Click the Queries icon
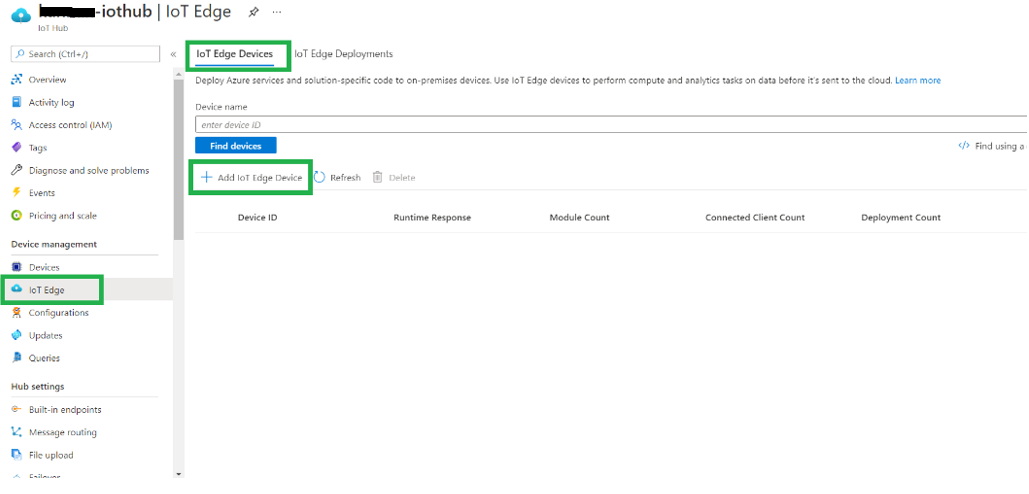This screenshot has width=1029, height=494. (x=17, y=358)
